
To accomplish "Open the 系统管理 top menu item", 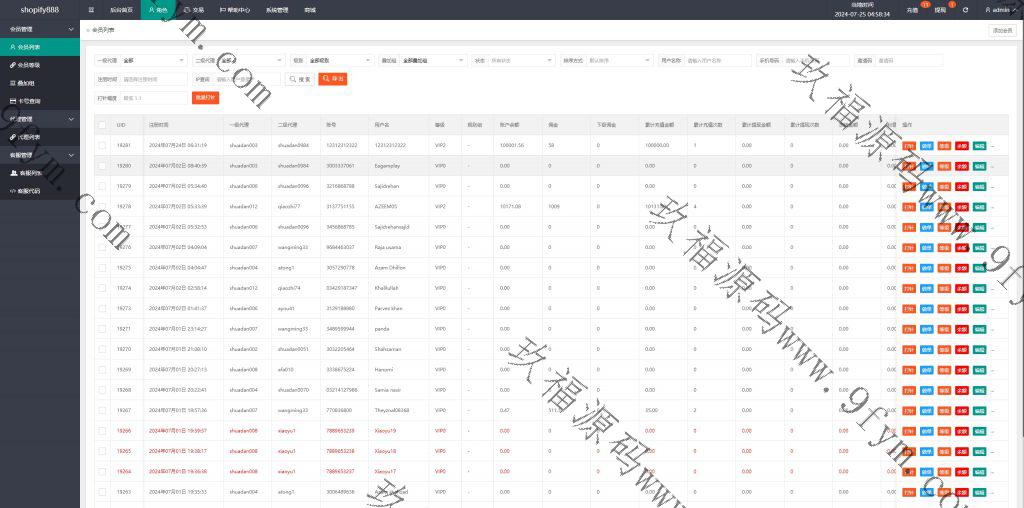I will point(278,9).
